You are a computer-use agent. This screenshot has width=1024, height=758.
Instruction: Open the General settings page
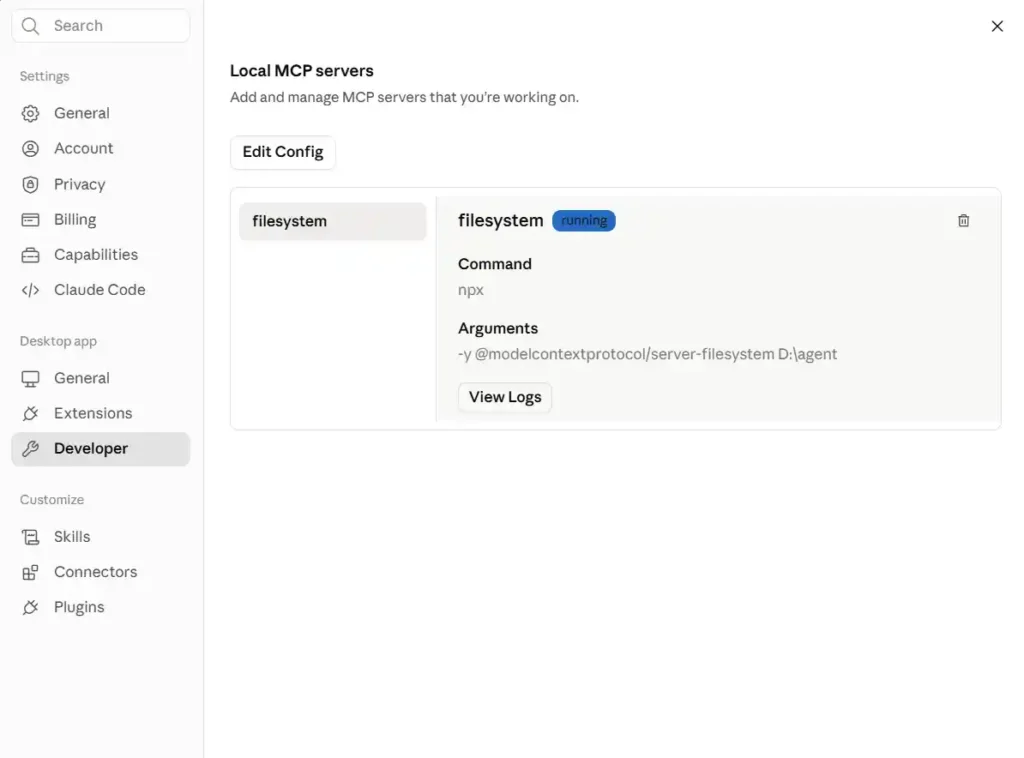coord(101,113)
